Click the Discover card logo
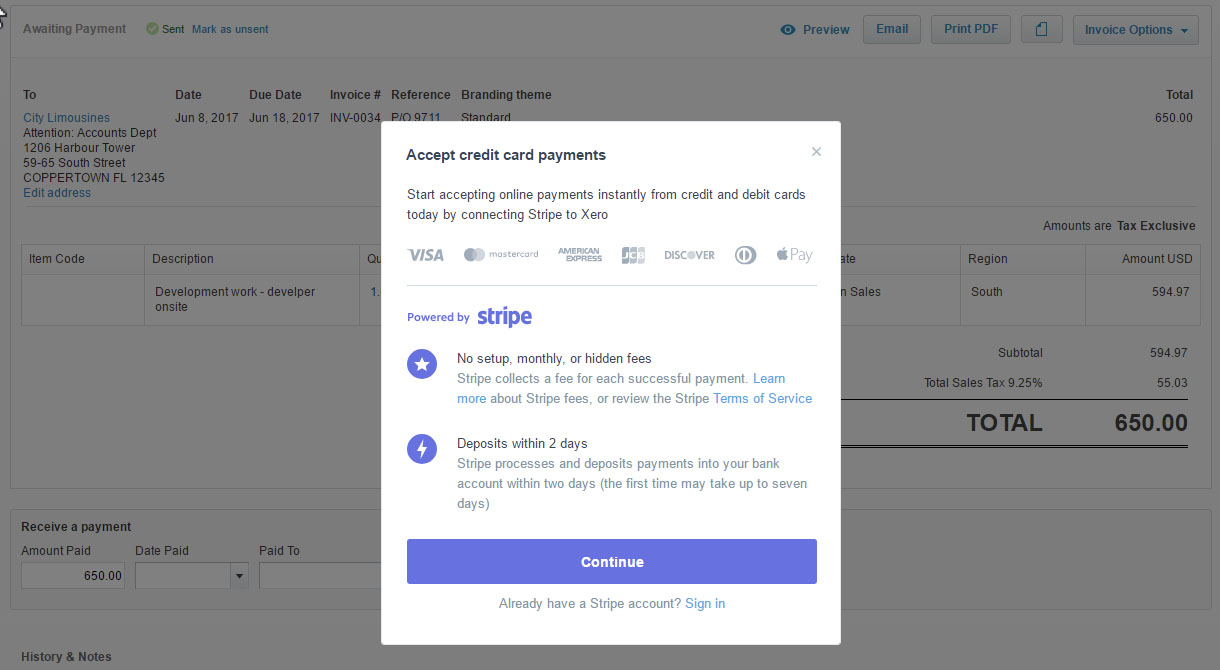 pos(690,255)
